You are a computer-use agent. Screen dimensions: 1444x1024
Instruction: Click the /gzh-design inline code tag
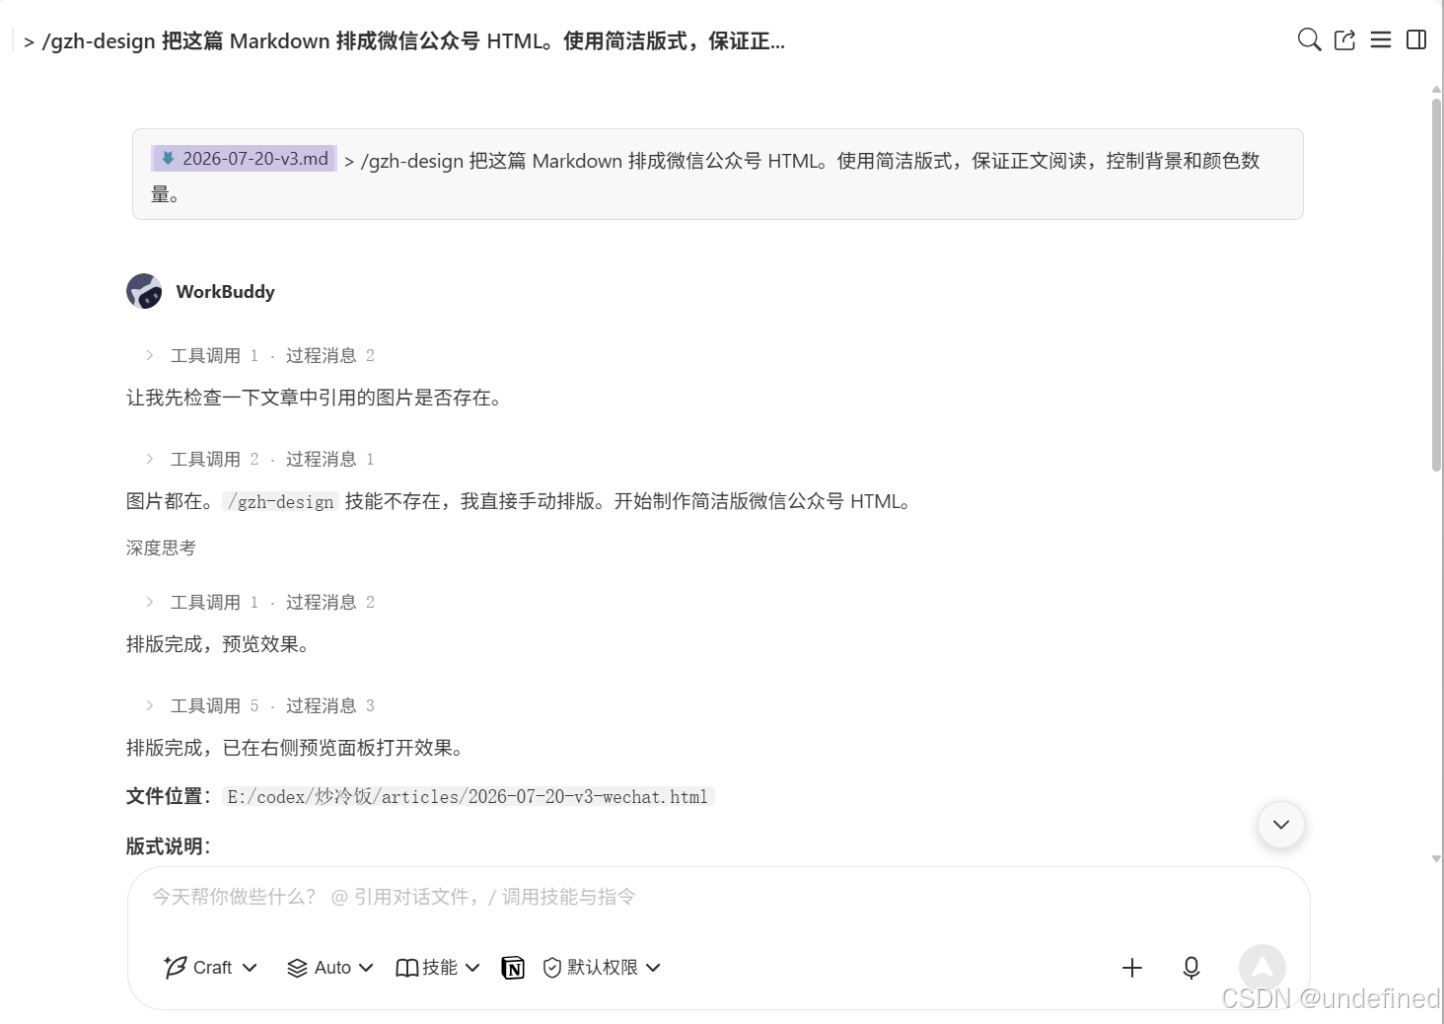coord(281,502)
